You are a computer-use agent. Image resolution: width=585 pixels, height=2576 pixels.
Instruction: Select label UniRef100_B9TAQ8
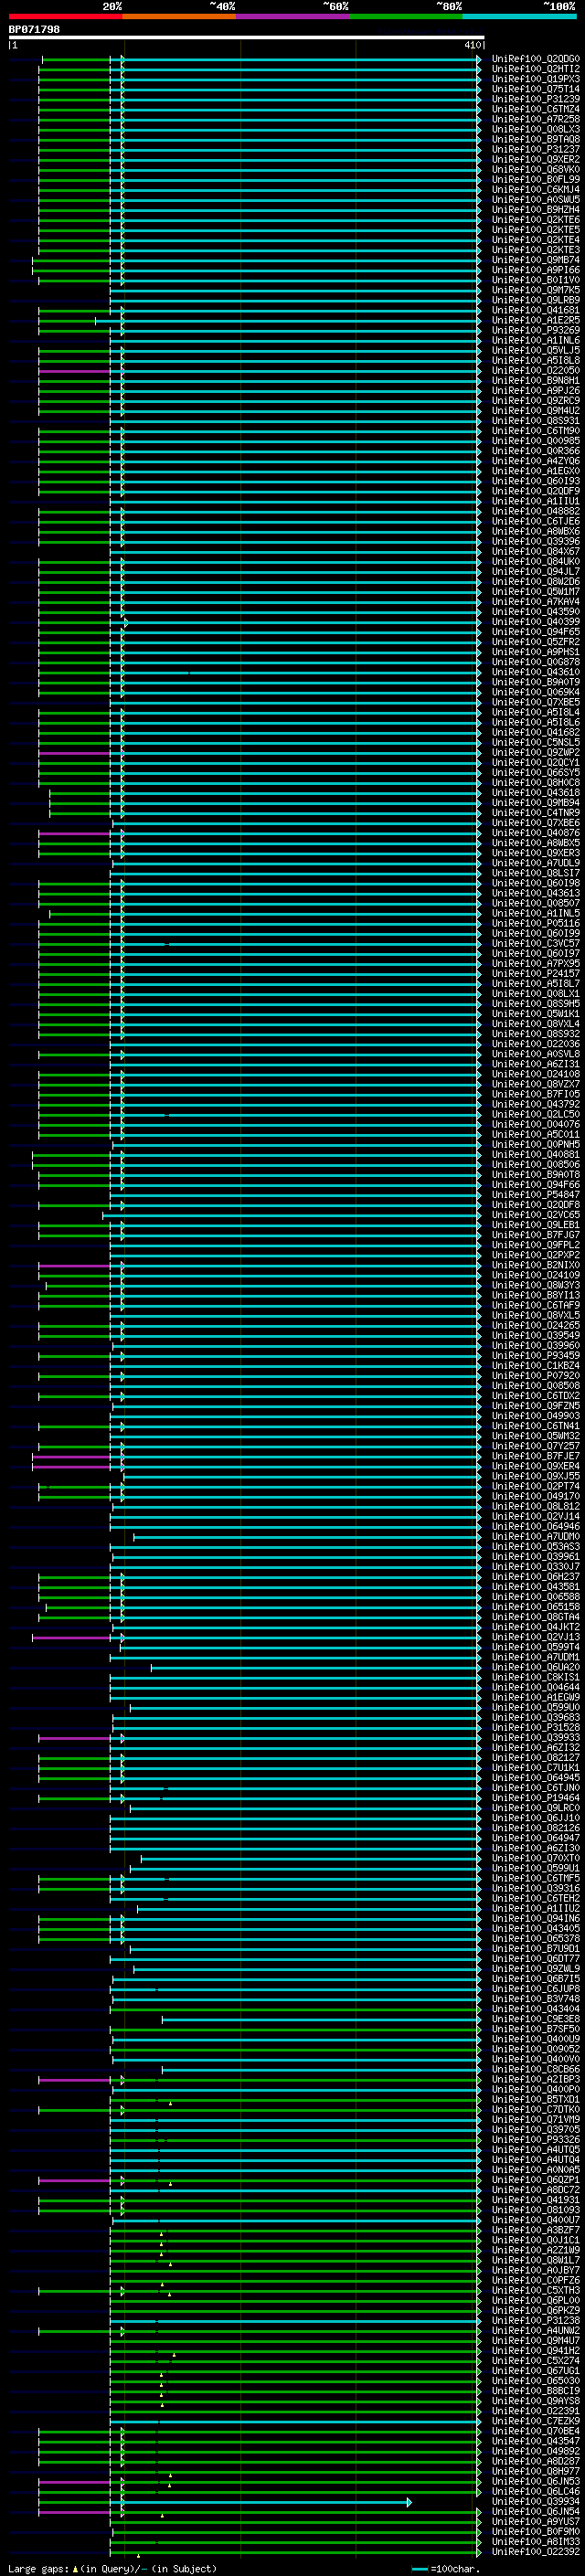point(536,139)
